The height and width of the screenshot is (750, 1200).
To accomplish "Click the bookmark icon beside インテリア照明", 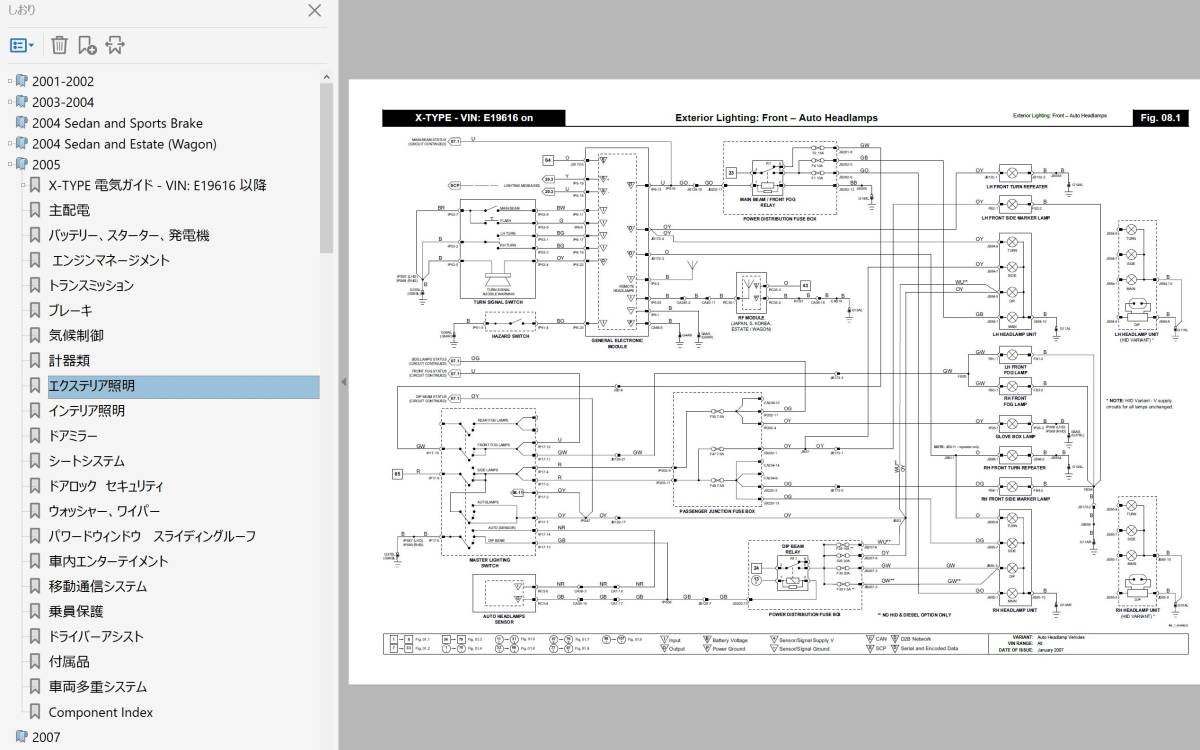I will pyautogui.click(x=35, y=411).
